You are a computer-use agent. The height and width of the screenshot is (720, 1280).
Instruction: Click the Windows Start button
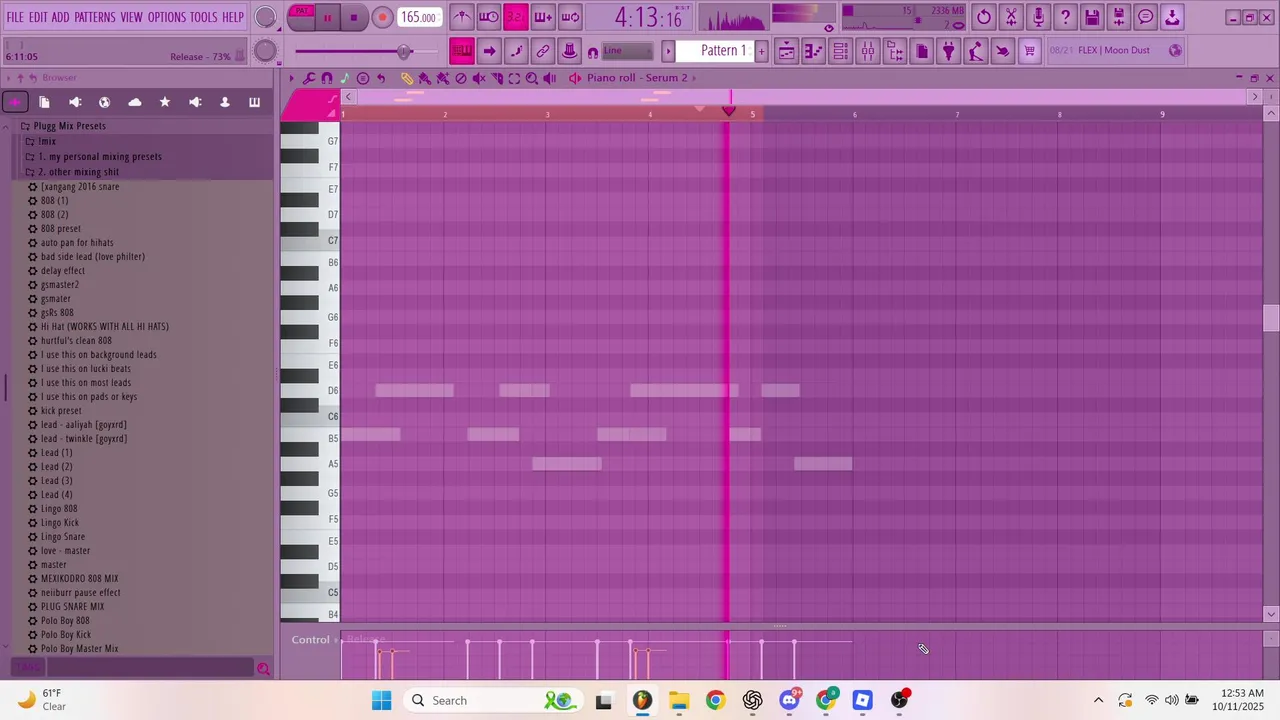pos(382,700)
